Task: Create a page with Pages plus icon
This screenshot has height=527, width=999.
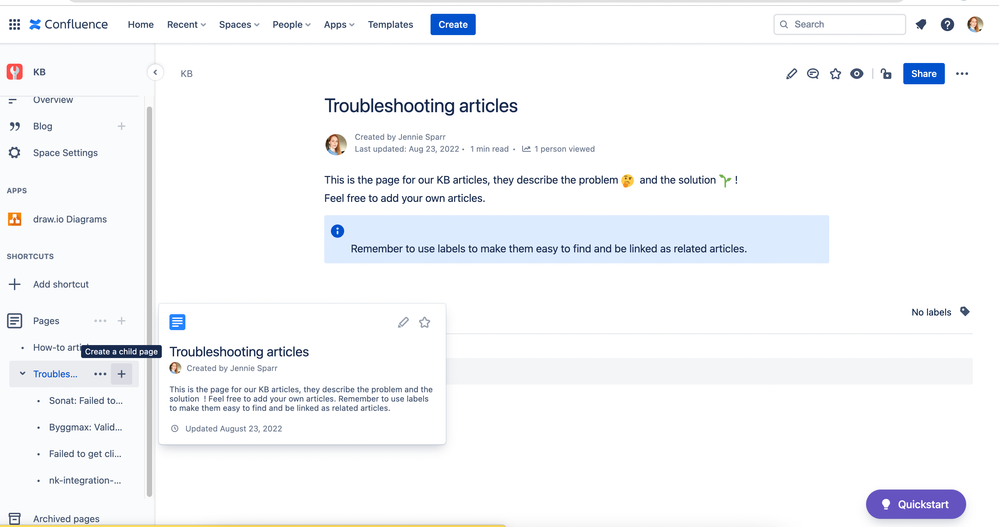Action: pyautogui.click(x=121, y=321)
